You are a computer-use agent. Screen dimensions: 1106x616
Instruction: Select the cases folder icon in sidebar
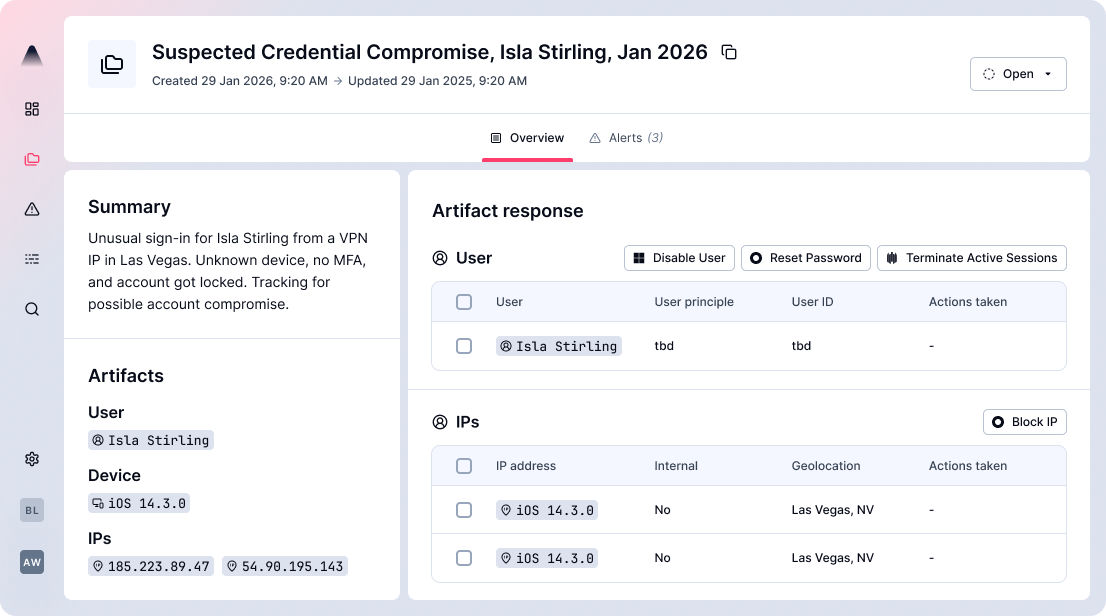(x=32, y=159)
